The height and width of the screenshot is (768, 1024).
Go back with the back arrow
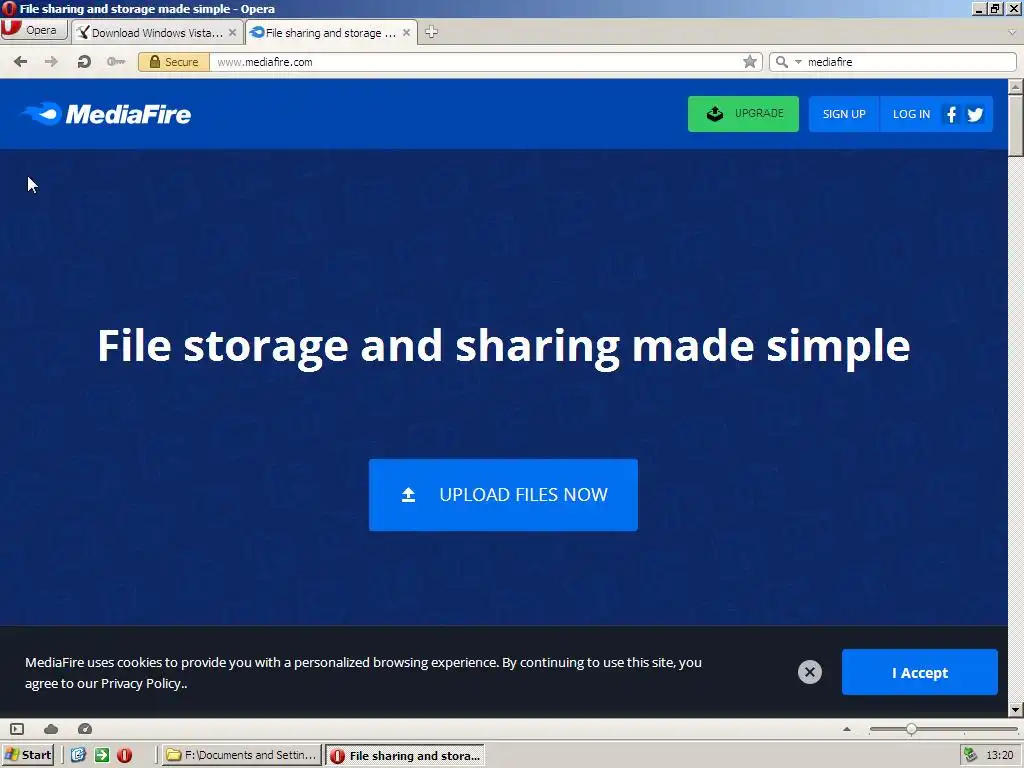(21, 62)
